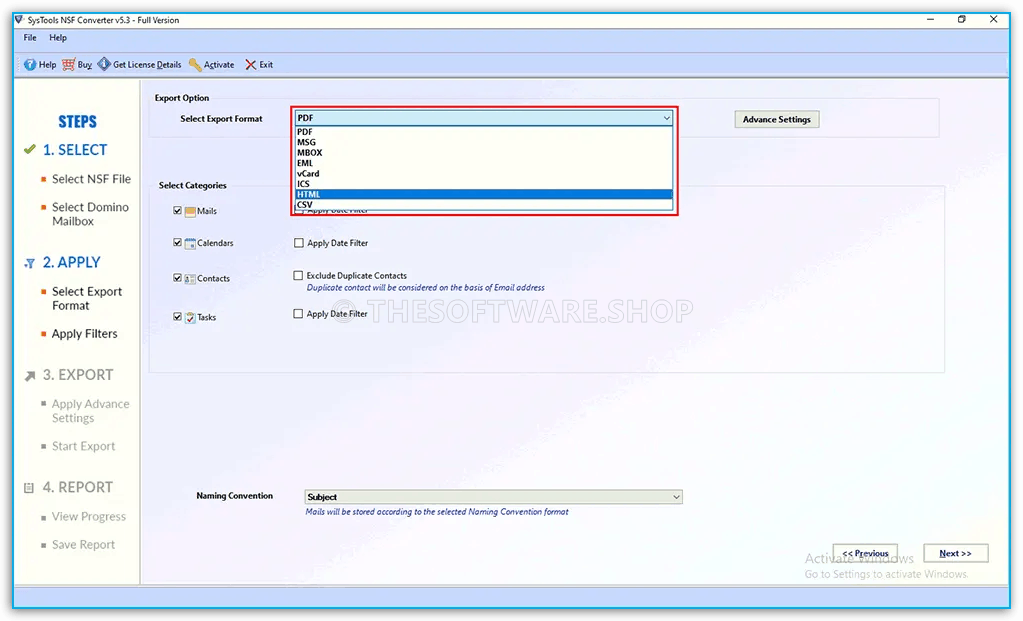This screenshot has height=621, width=1023.
Task: Choose CSV from the export format list
Action: 483,205
